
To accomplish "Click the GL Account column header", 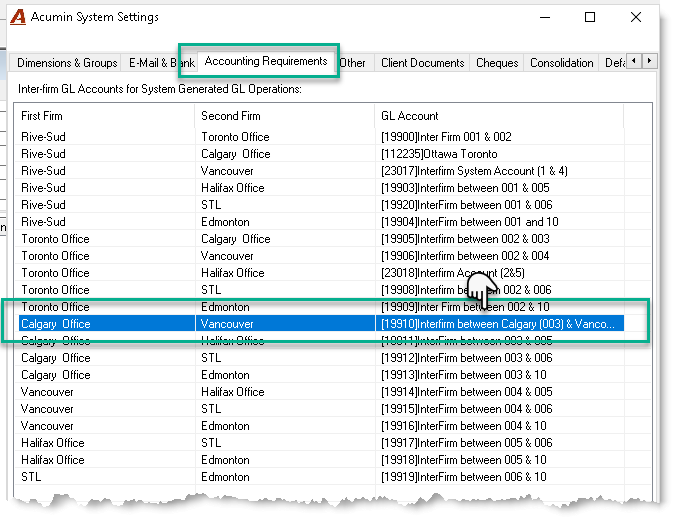I will click(499, 116).
